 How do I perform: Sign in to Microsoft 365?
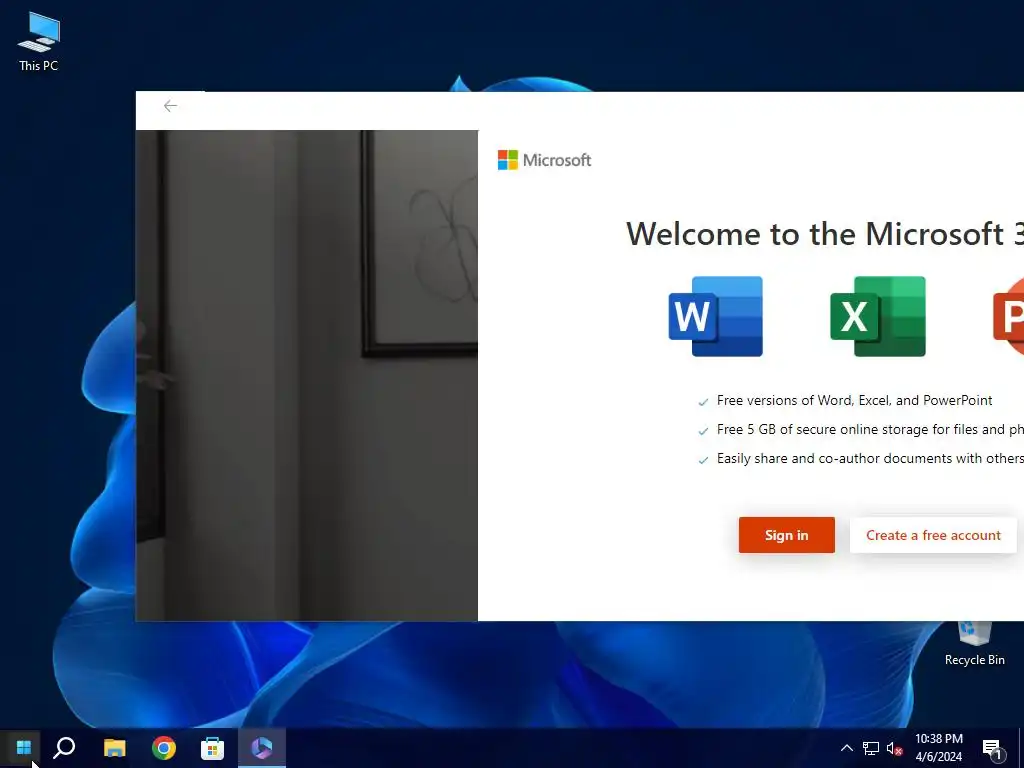pos(786,535)
